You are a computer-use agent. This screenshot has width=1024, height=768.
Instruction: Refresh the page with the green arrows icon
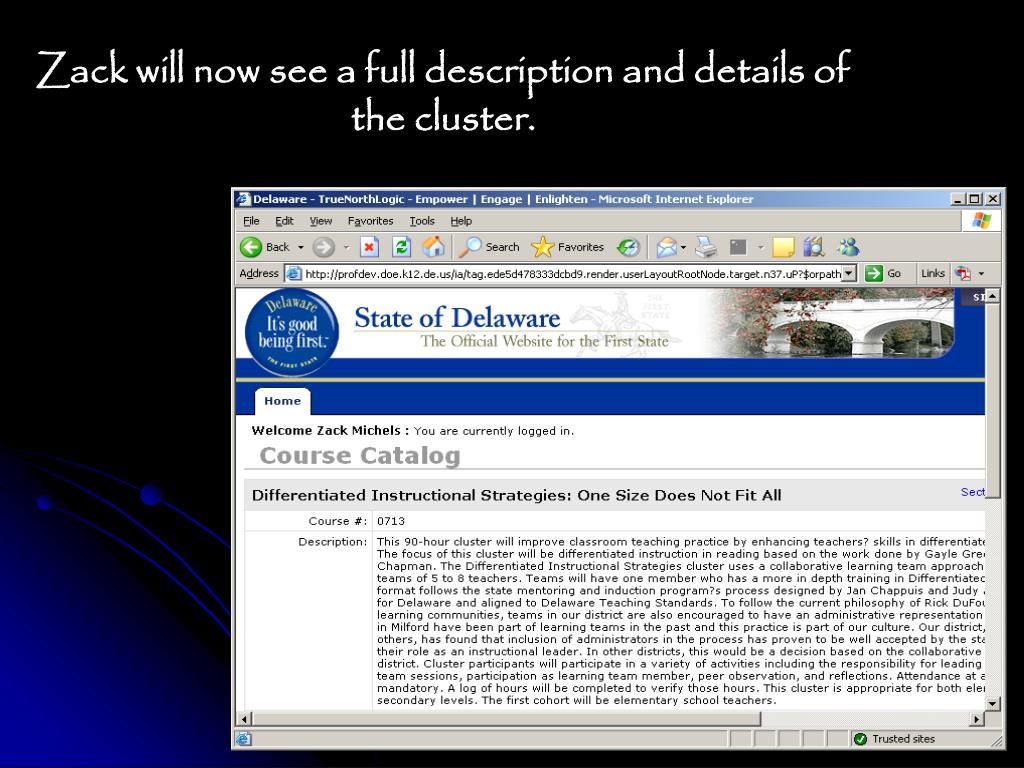[x=401, y=247]
